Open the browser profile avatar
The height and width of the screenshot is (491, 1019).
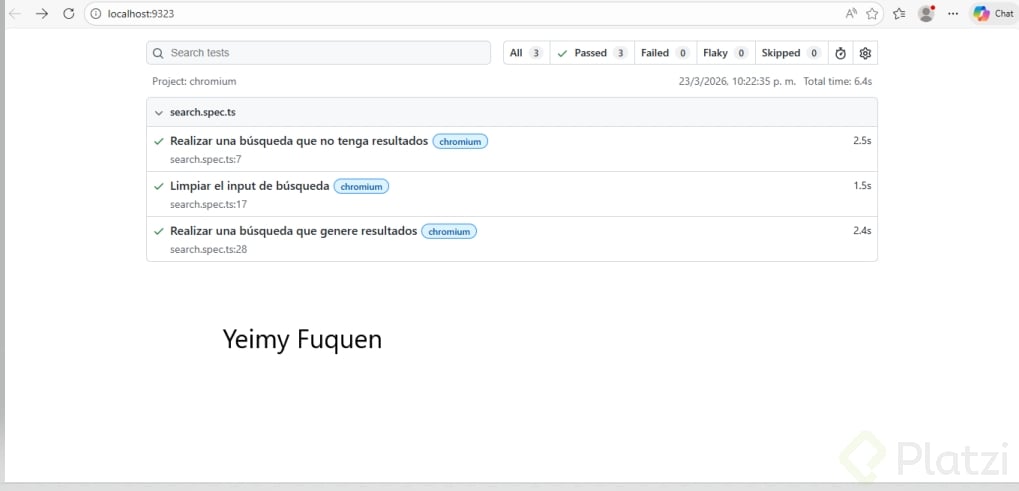926,14
